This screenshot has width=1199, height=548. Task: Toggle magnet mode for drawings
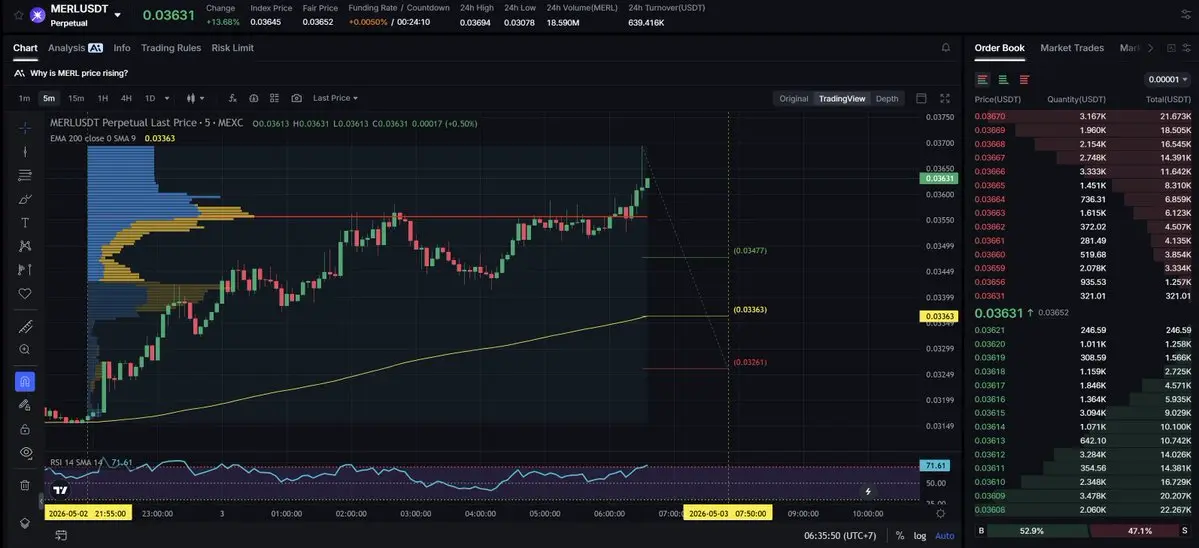[x=24, y=381]
